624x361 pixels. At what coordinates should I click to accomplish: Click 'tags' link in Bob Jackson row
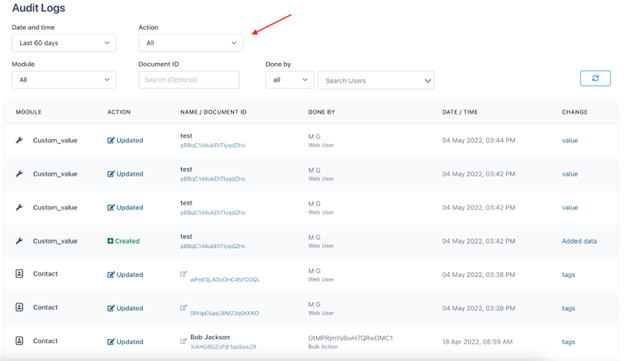(x=568, y=341)
